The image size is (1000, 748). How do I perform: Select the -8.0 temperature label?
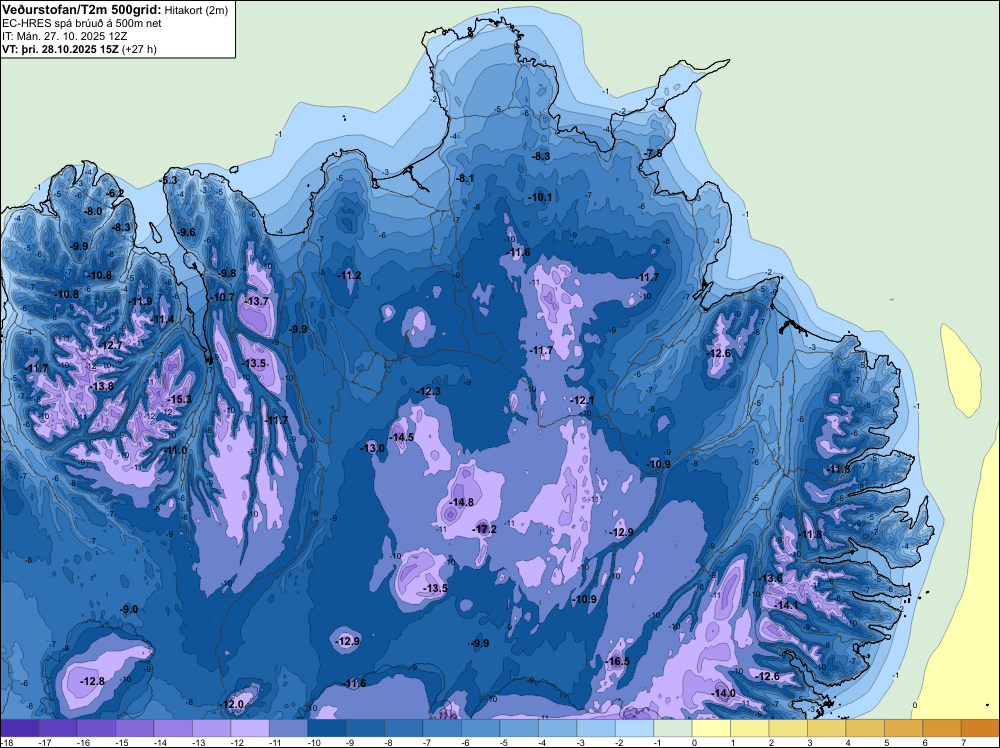(93, 211)
